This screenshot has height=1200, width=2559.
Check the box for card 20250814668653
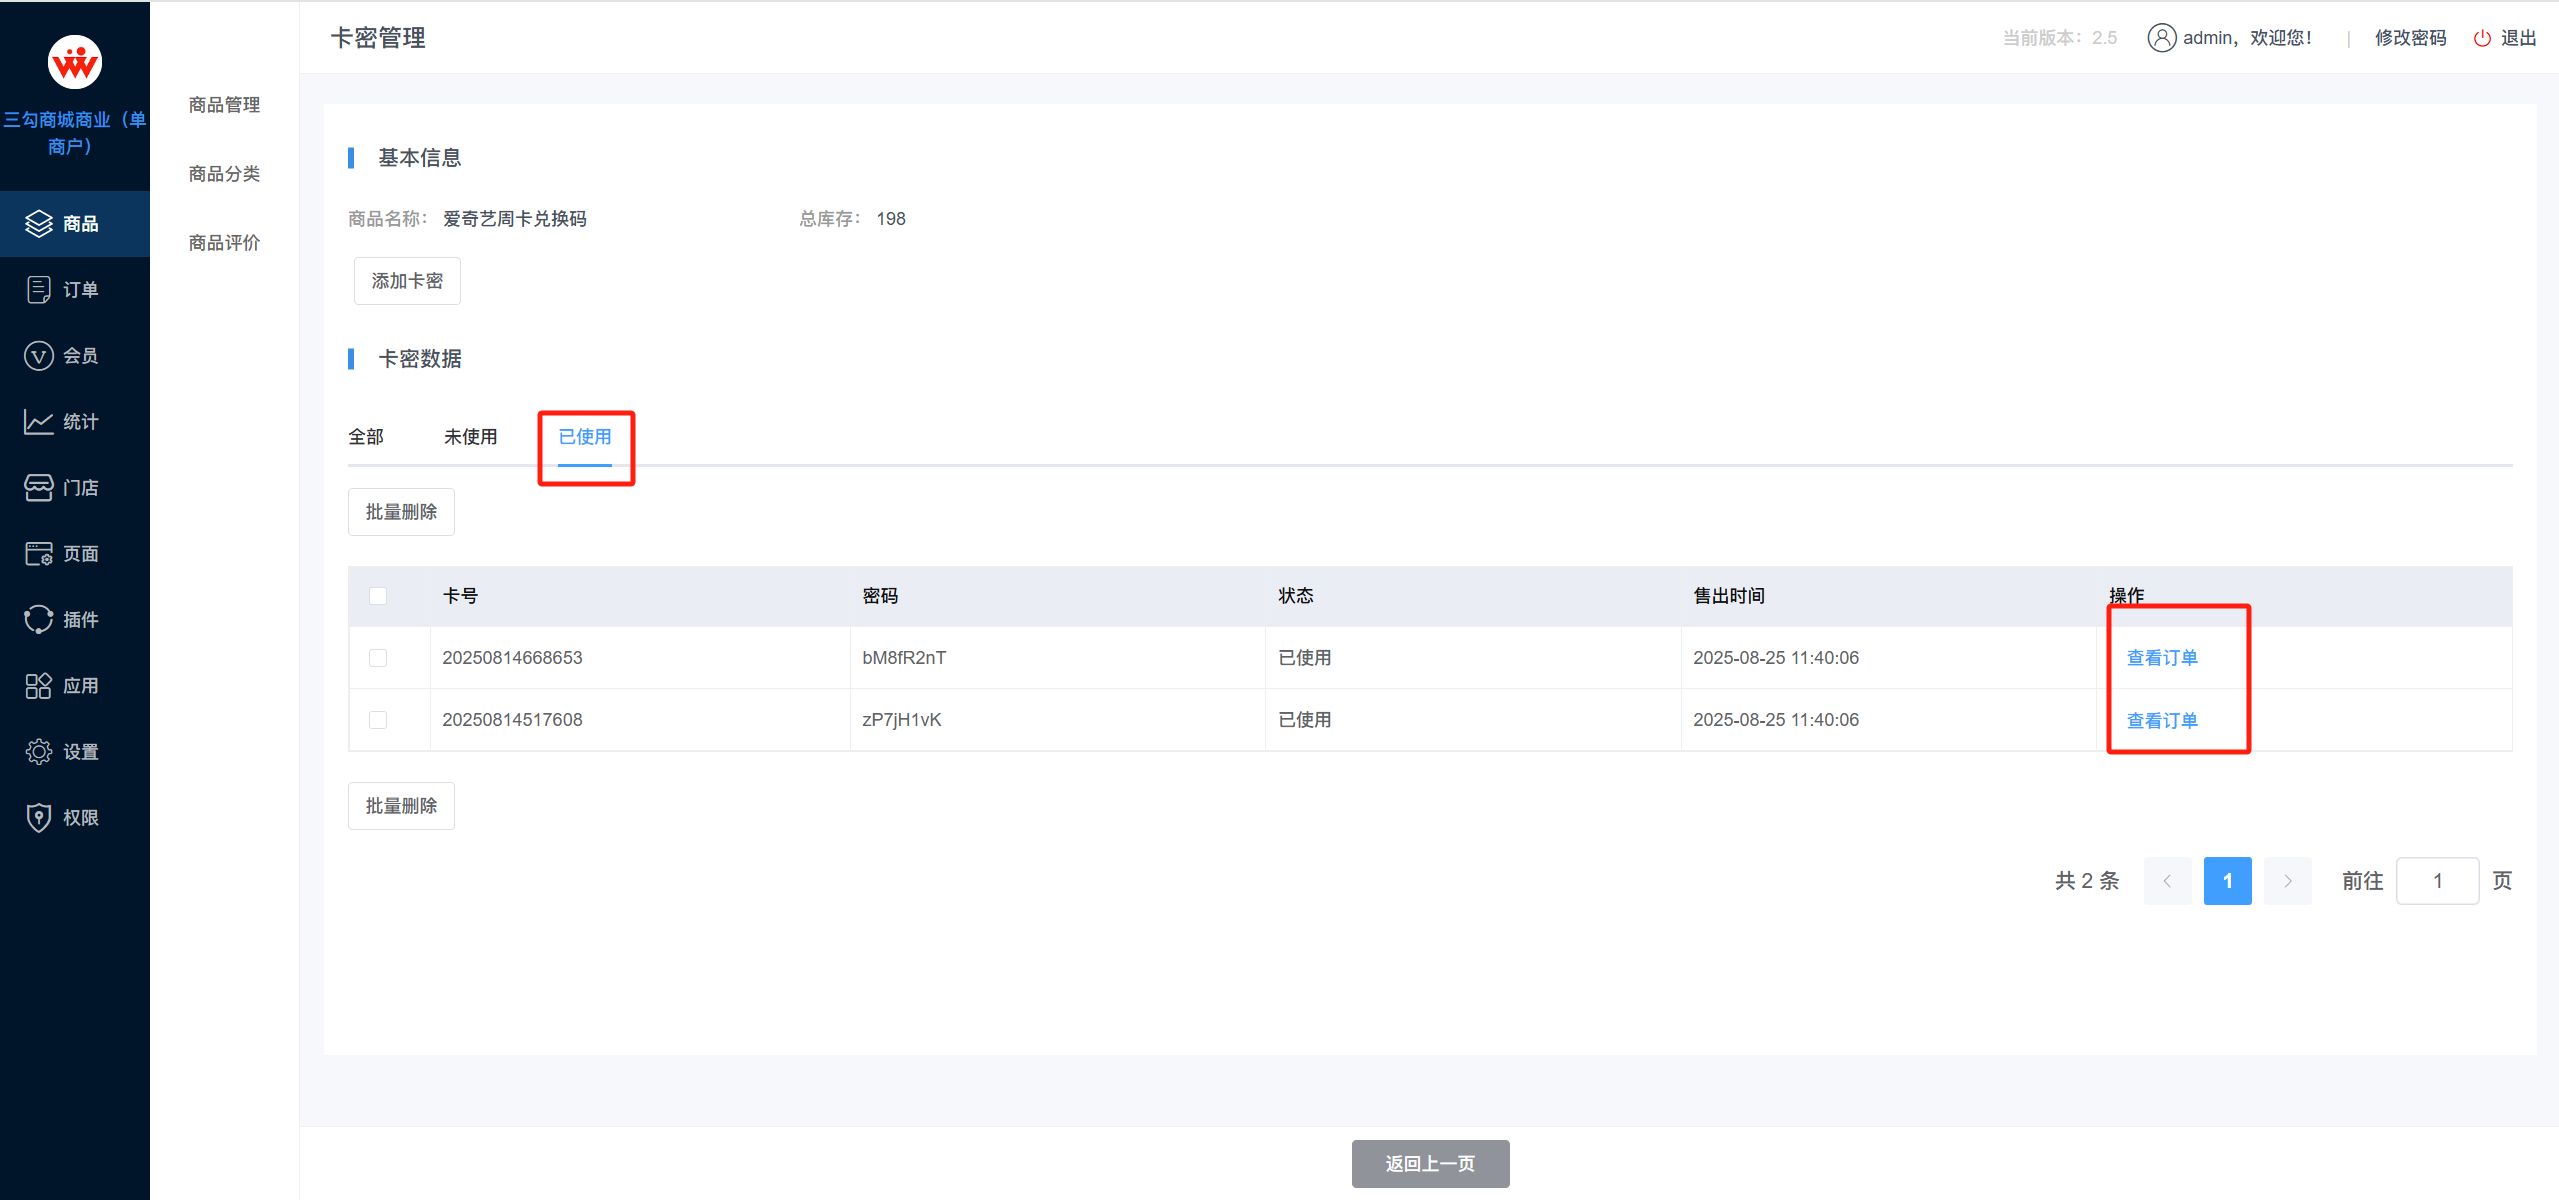tap(378, 658)
